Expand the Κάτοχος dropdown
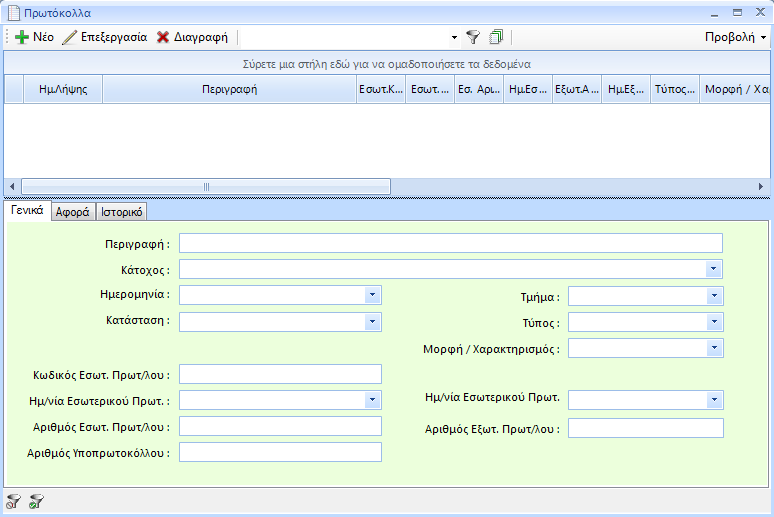 pos(714,269)
